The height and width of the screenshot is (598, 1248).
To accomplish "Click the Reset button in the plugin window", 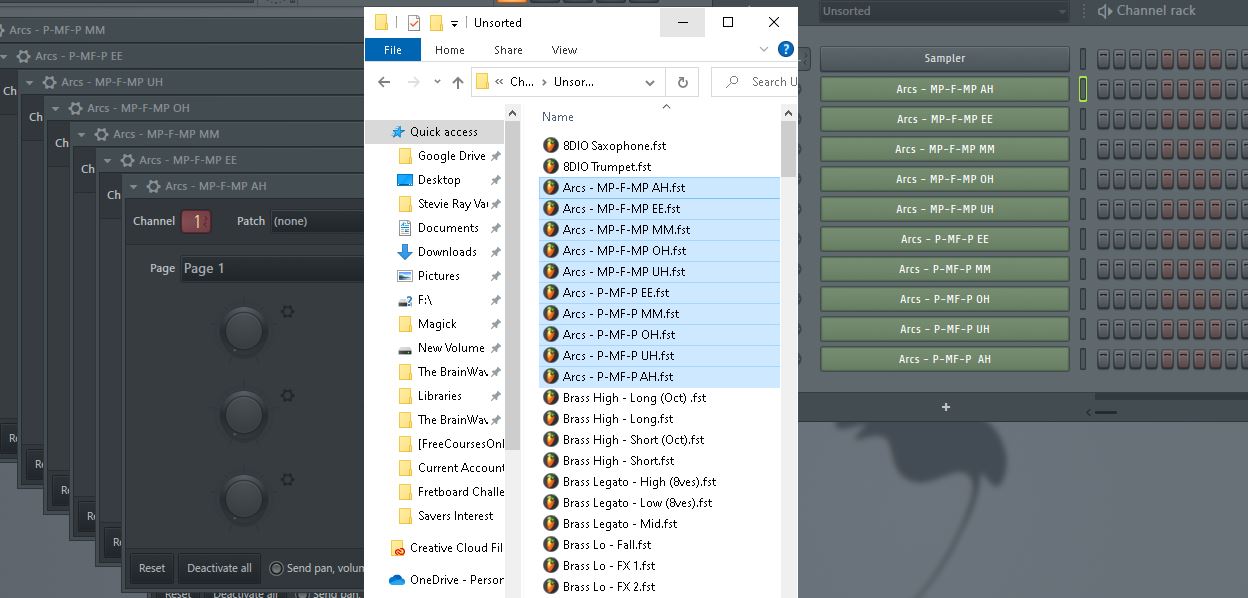I will pyautogui.click(x=152, y=568).
